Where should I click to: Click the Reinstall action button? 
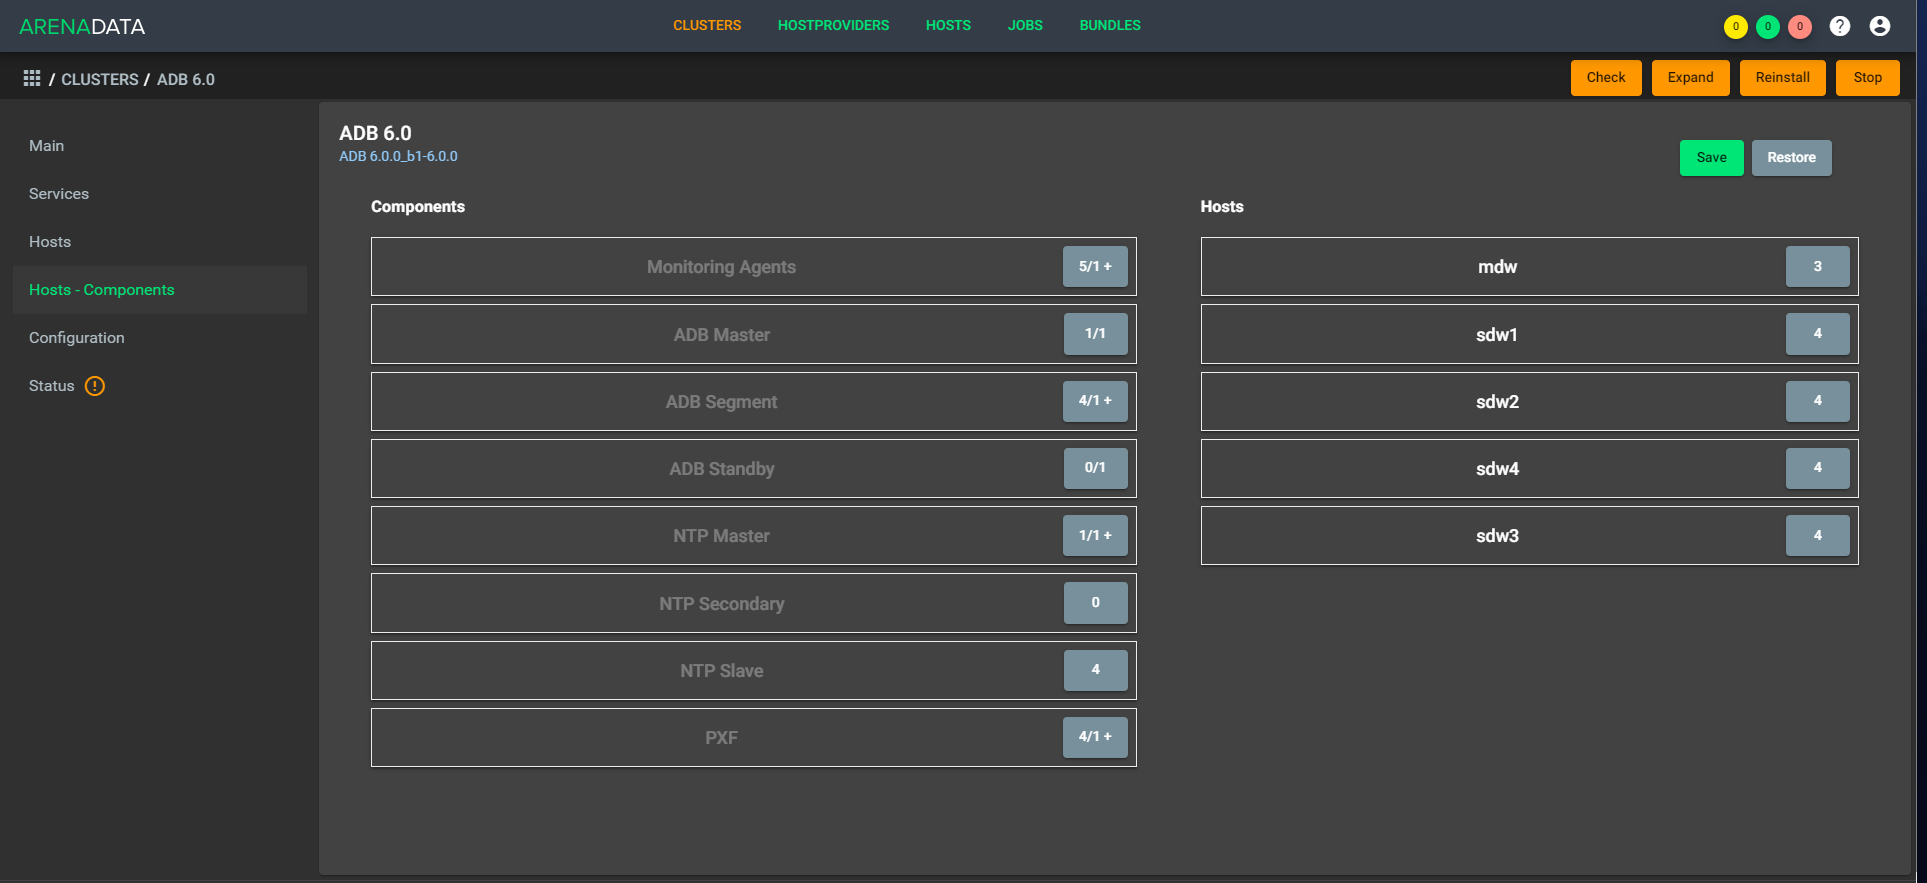click(x=1783, y=78)
